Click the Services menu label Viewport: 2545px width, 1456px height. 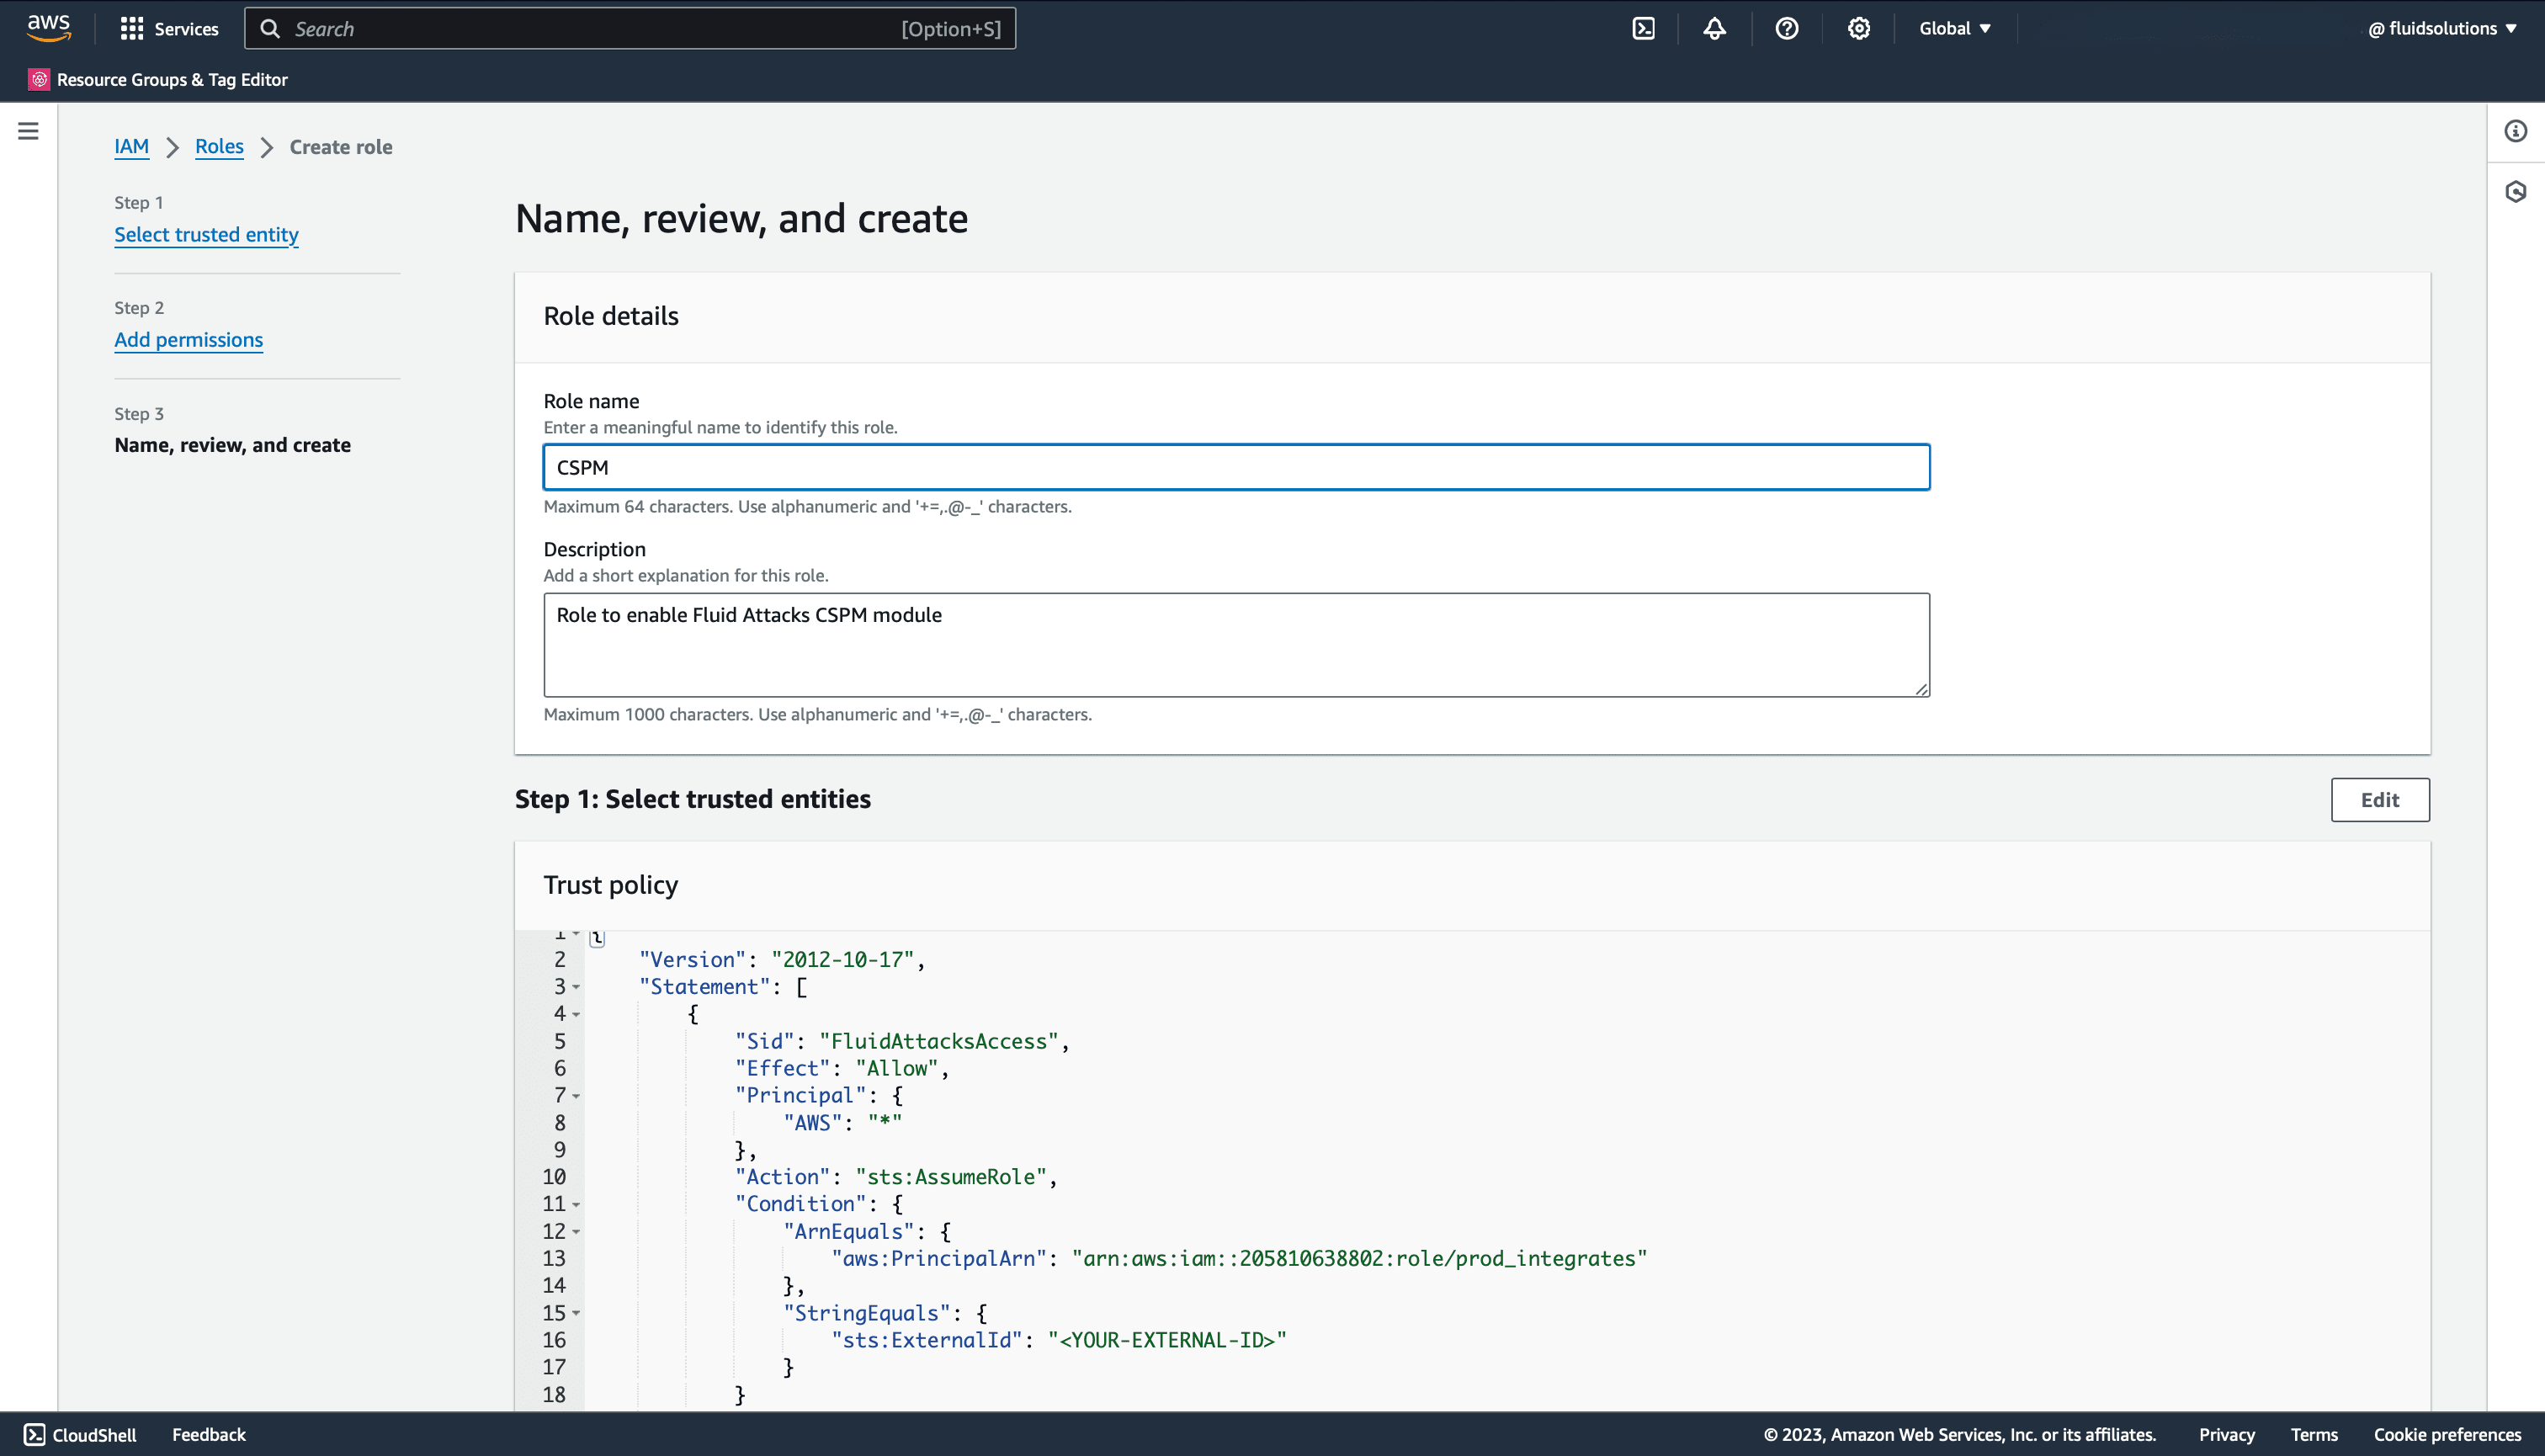(x=186, y=29)
